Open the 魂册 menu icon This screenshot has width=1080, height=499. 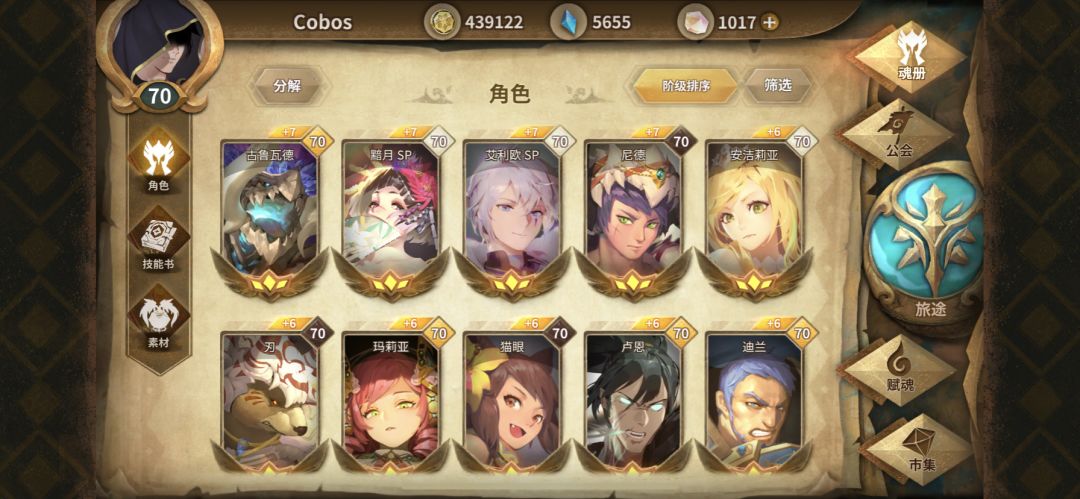click(910, 57)
